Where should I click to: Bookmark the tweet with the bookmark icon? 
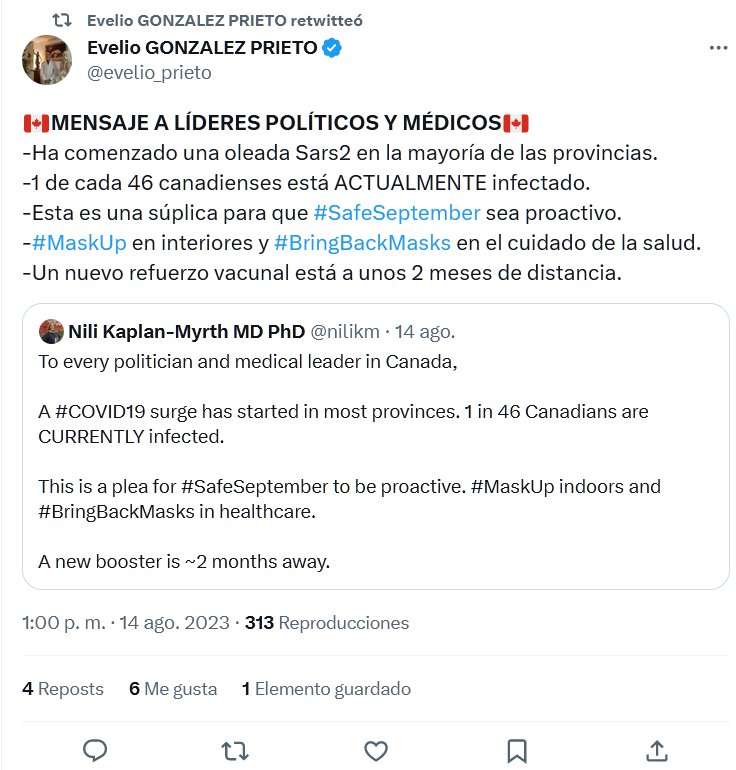[516, 750]
